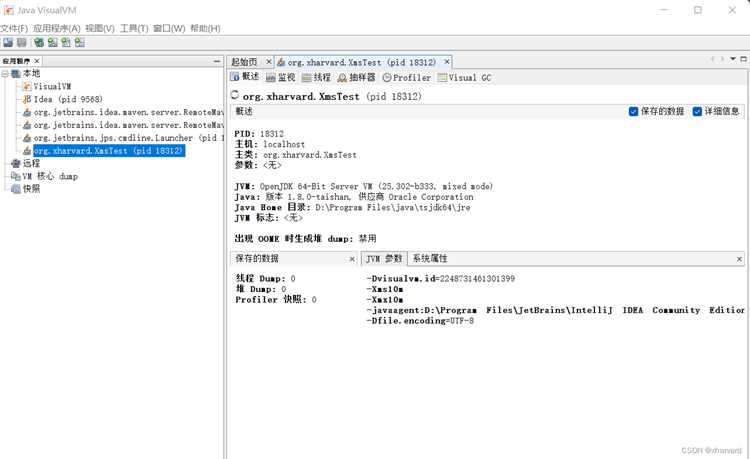The image size is (750, 459).
Task: Minimize the 应用程序 side panel
Action: tap(217, 61)
